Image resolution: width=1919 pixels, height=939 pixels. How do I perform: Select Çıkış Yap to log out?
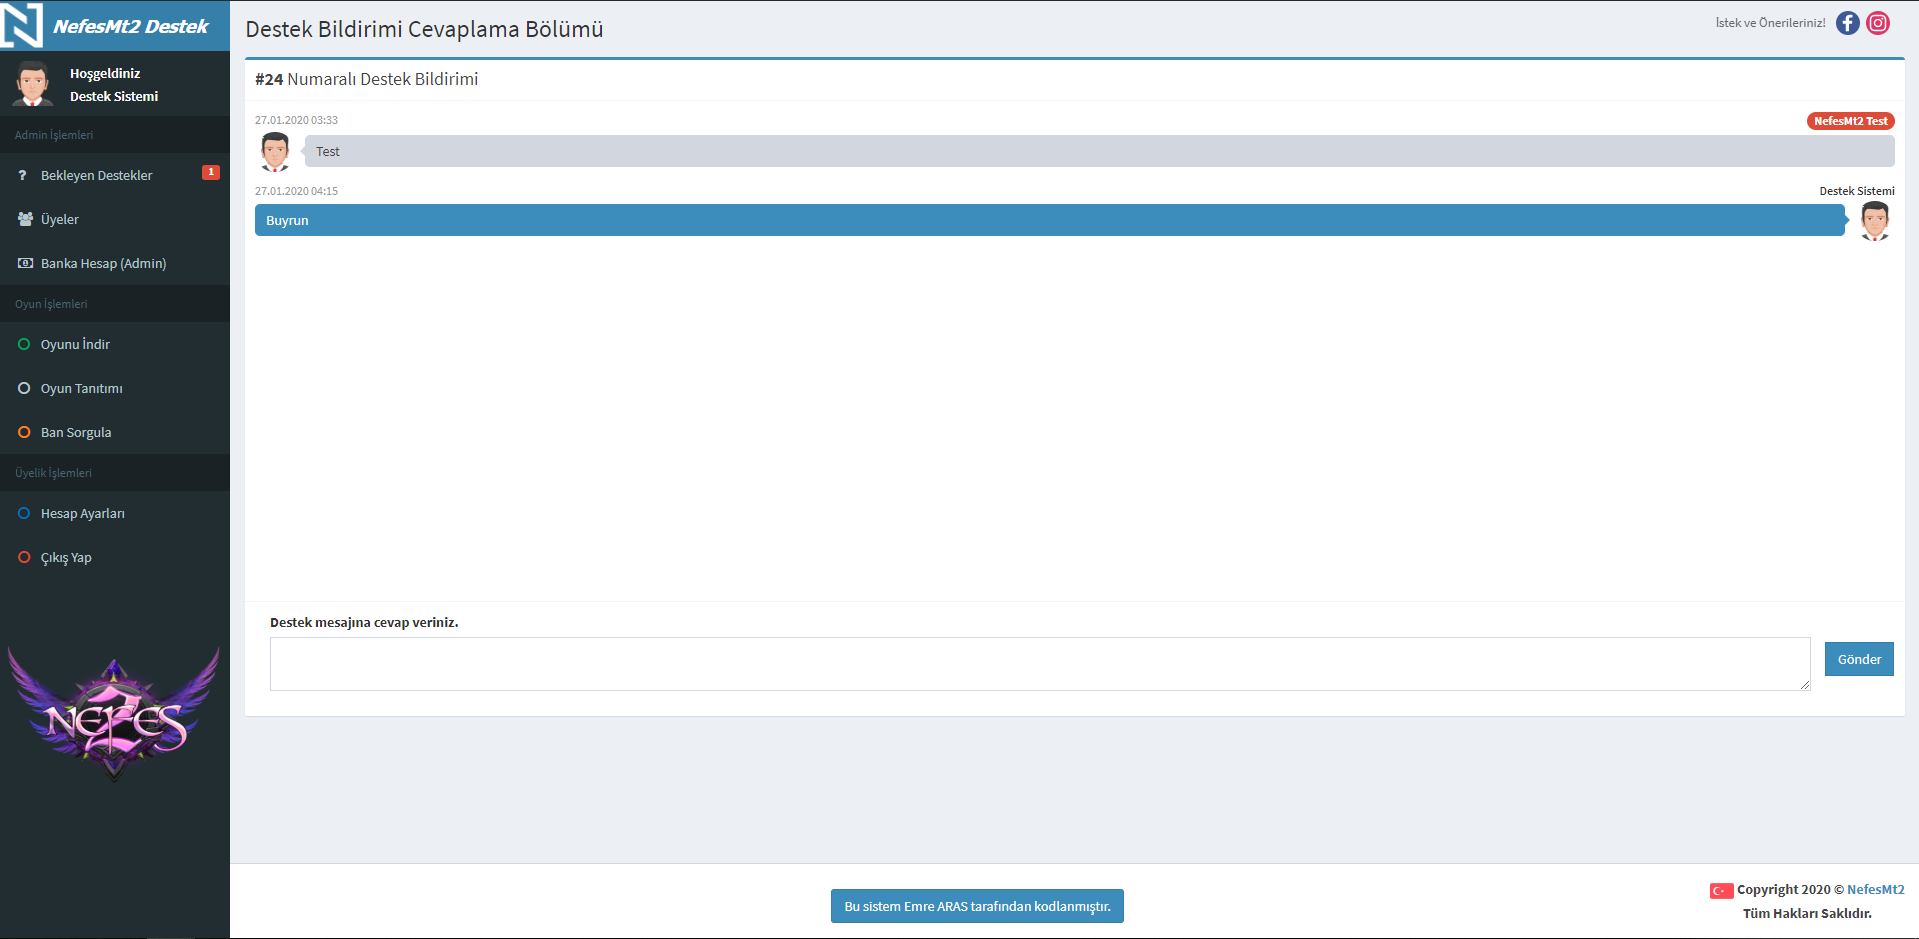click(x=115, y=557)
